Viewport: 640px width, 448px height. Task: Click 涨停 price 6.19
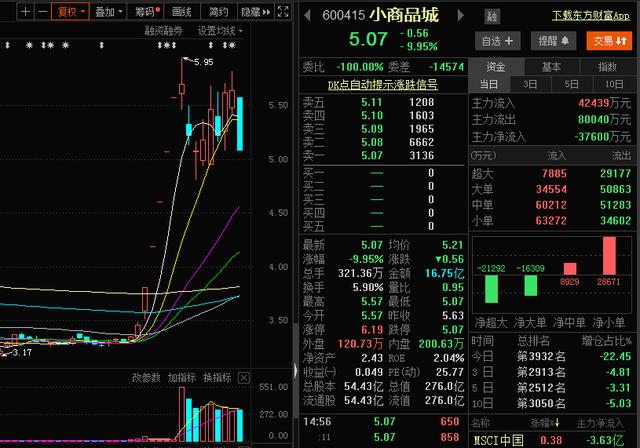coord(372,329)
